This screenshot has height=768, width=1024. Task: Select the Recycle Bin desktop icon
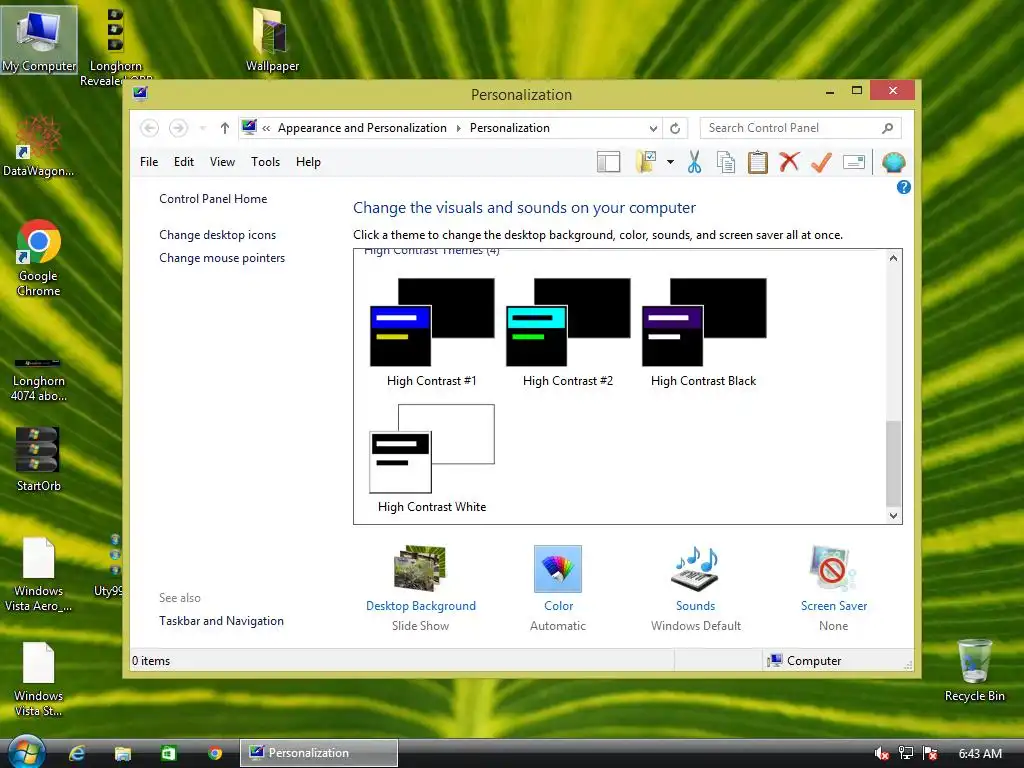click(974, 669)
